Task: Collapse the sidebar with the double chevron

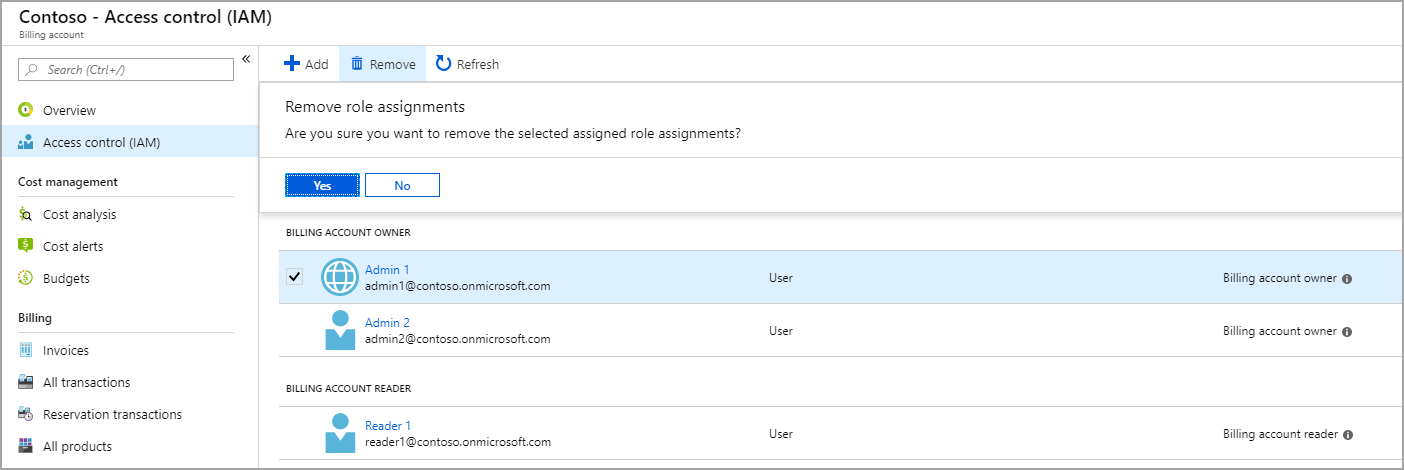Action: [246, 59]
